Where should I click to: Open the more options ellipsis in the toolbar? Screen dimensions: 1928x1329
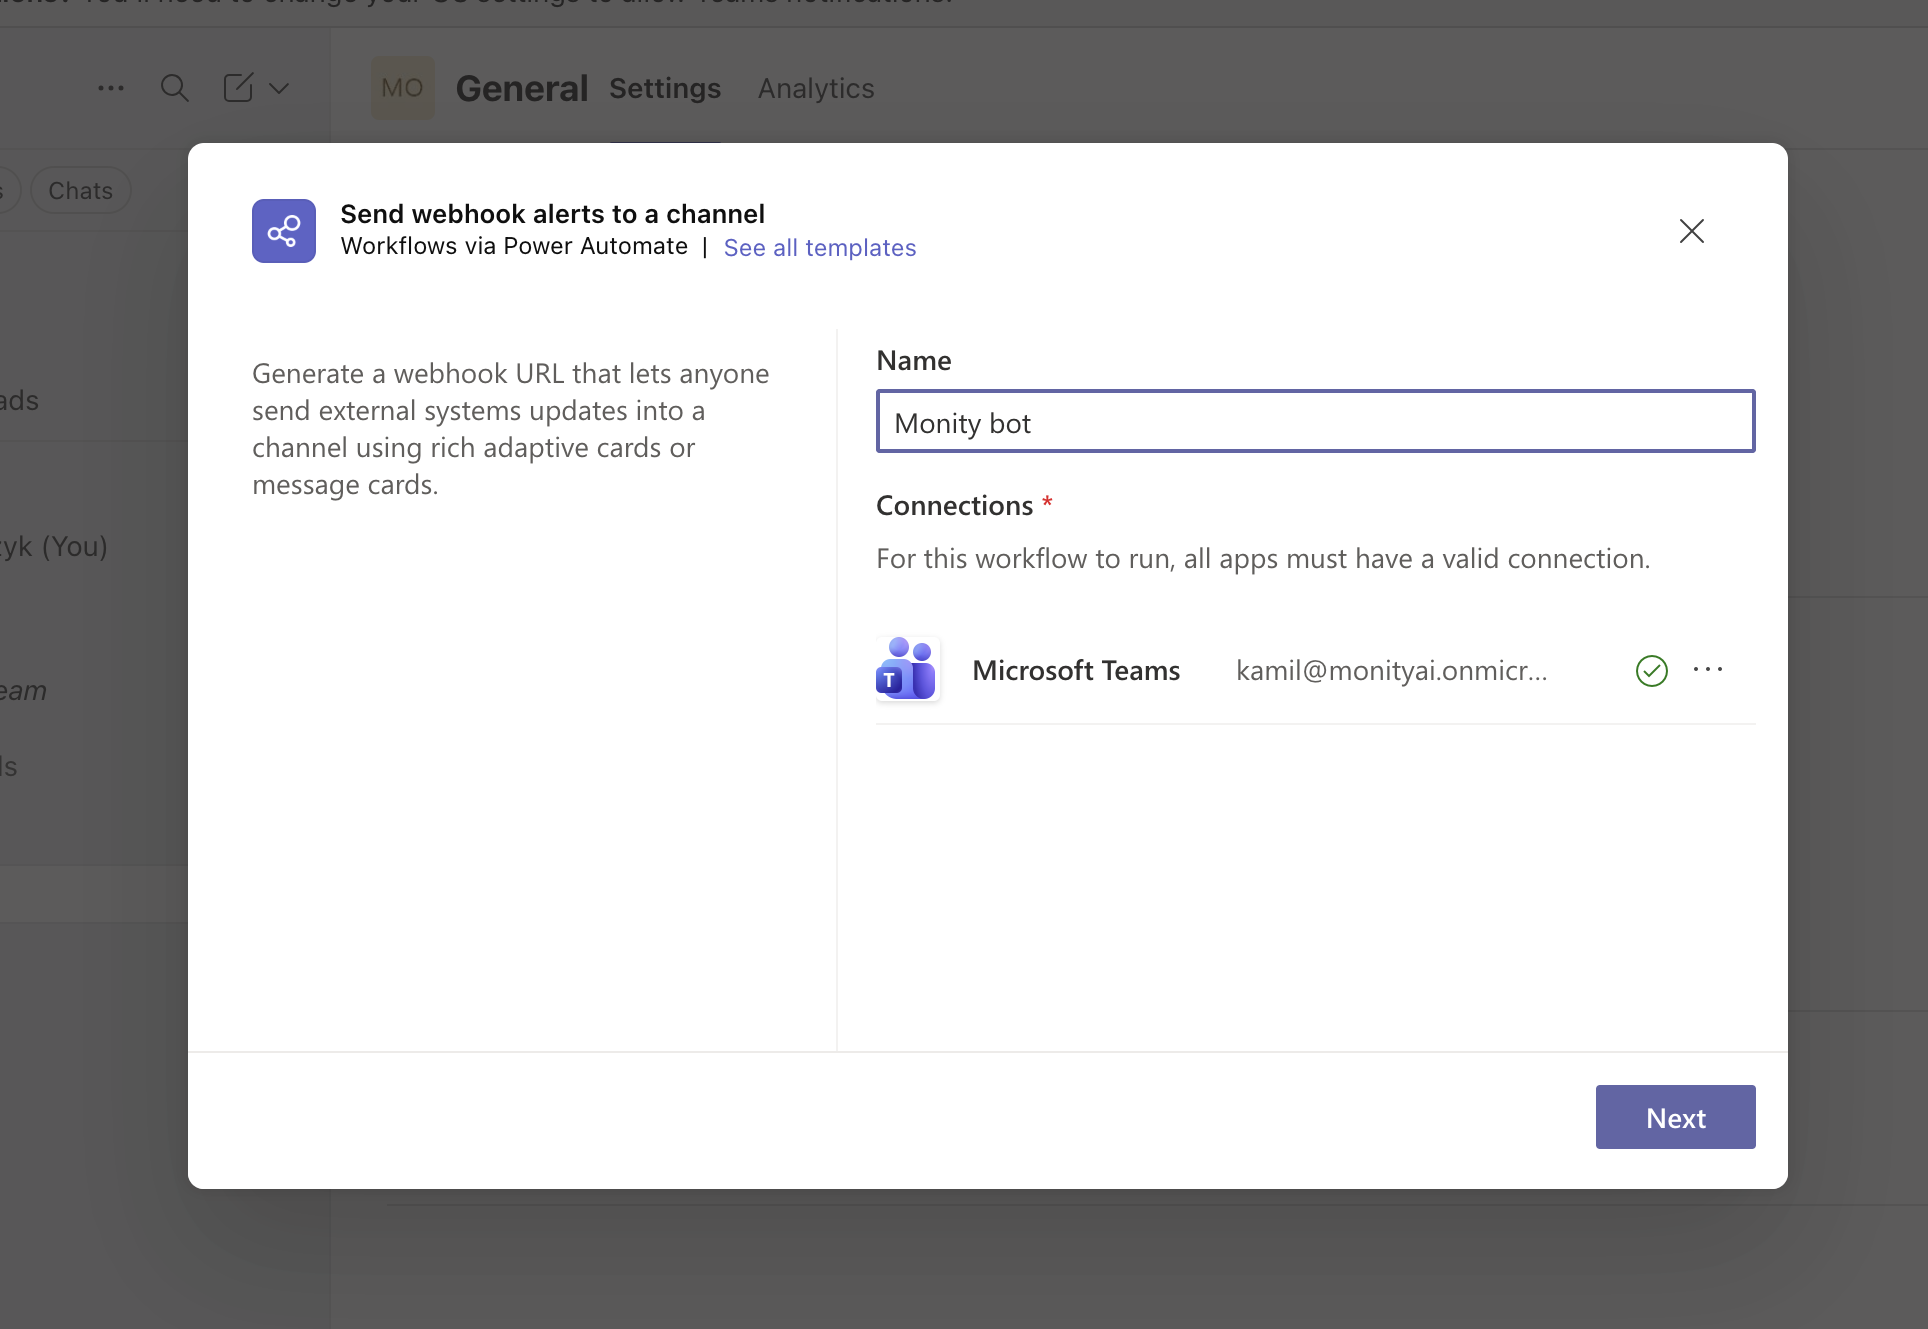coord(110,88)
